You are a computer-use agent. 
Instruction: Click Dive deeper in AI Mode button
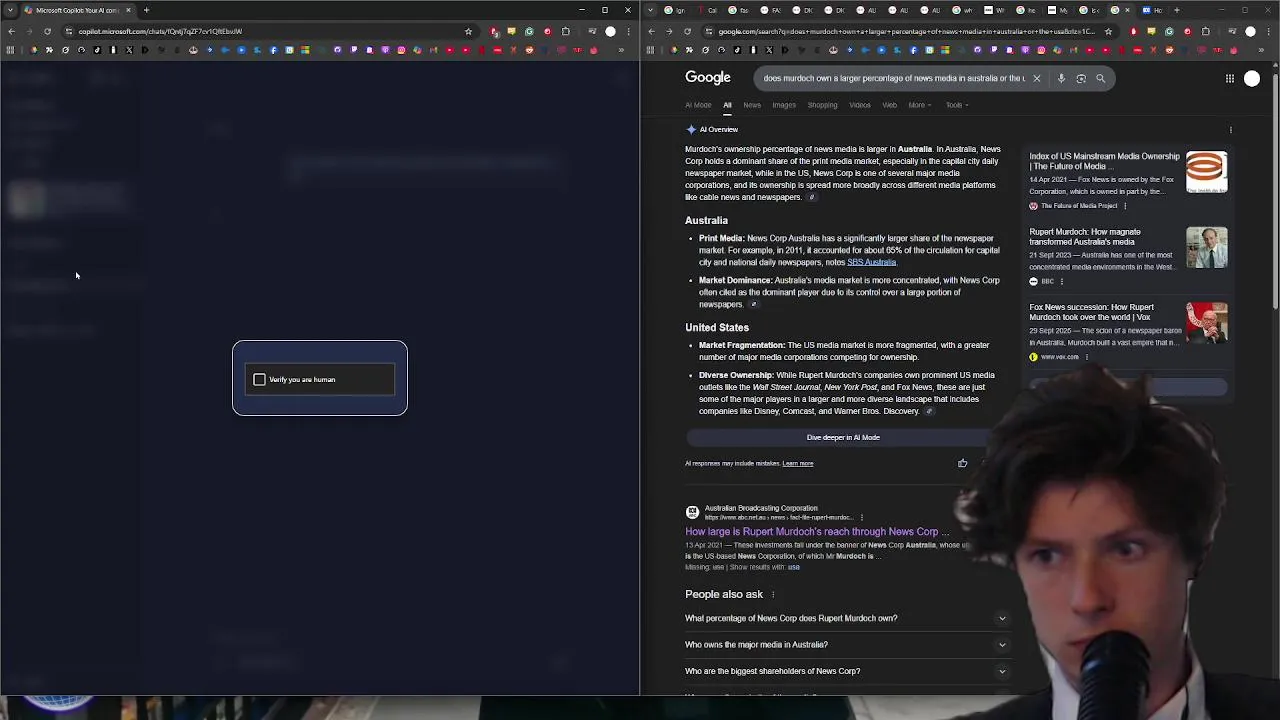click(843, 437)
